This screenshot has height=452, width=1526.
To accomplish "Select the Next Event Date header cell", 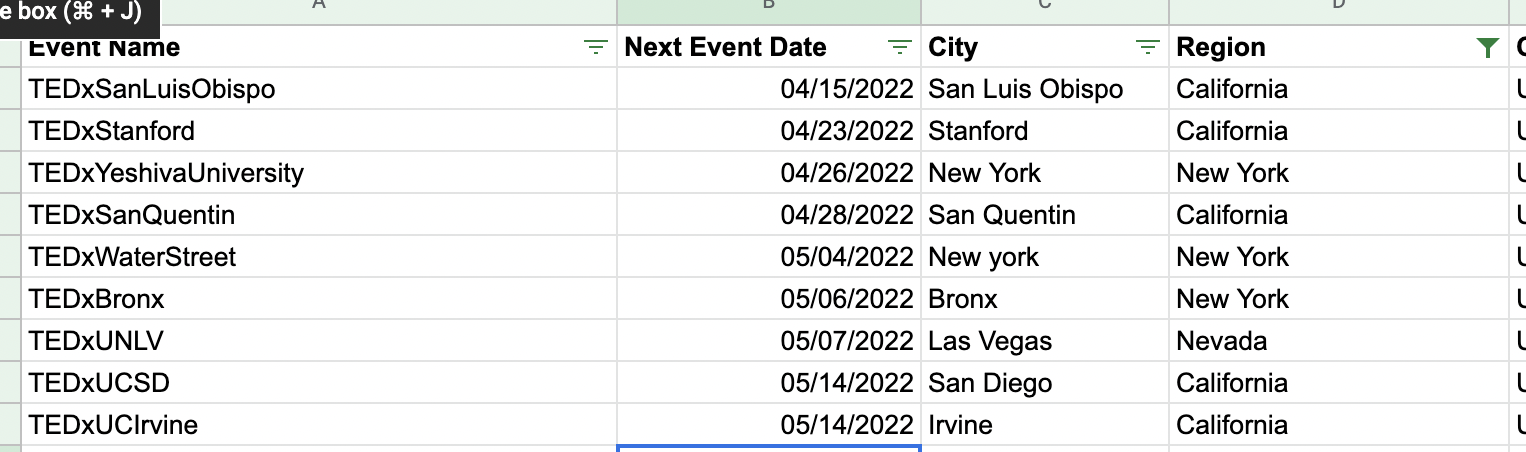I will tap(769, 47).
